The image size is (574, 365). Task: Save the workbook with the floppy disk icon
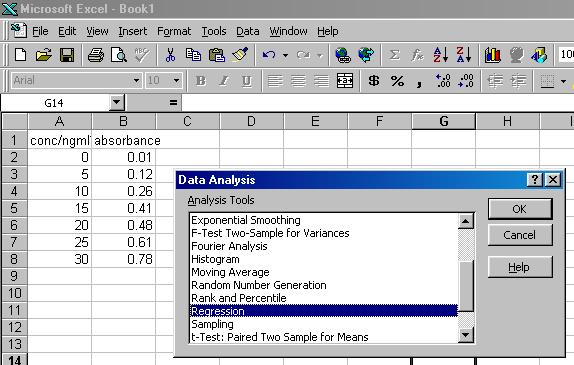[67, 55]
